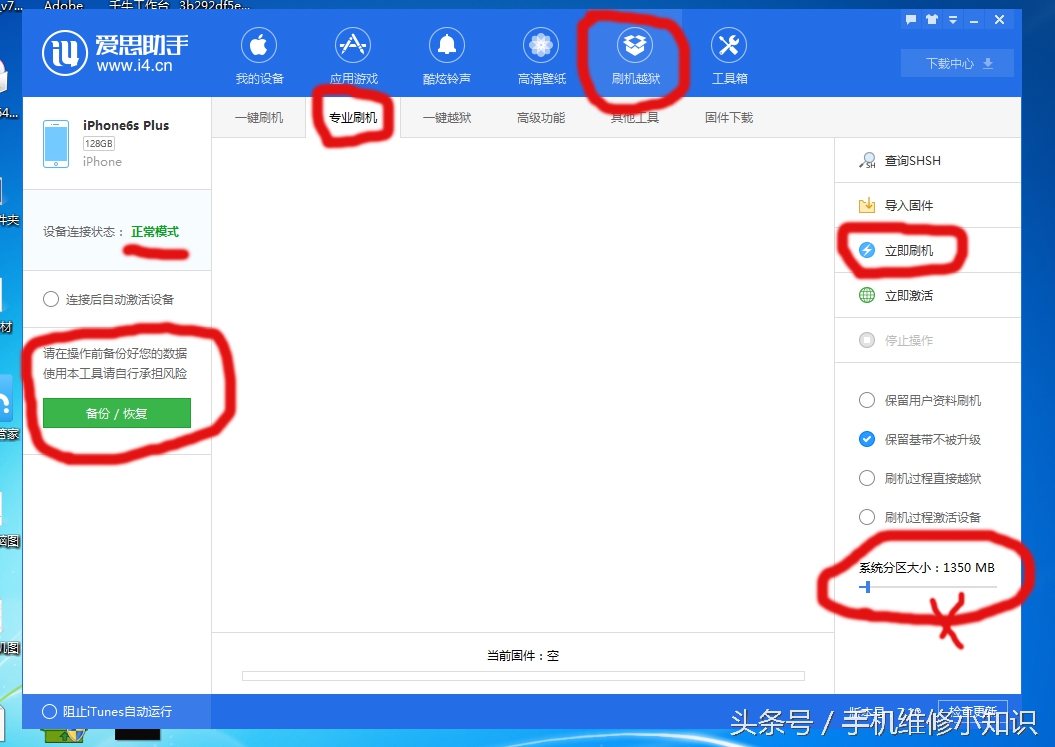This screenshot has width=1055, height=747.
Task: Adjust the 系统分区大小 partition size slider
Action: (x=864, y=588)
